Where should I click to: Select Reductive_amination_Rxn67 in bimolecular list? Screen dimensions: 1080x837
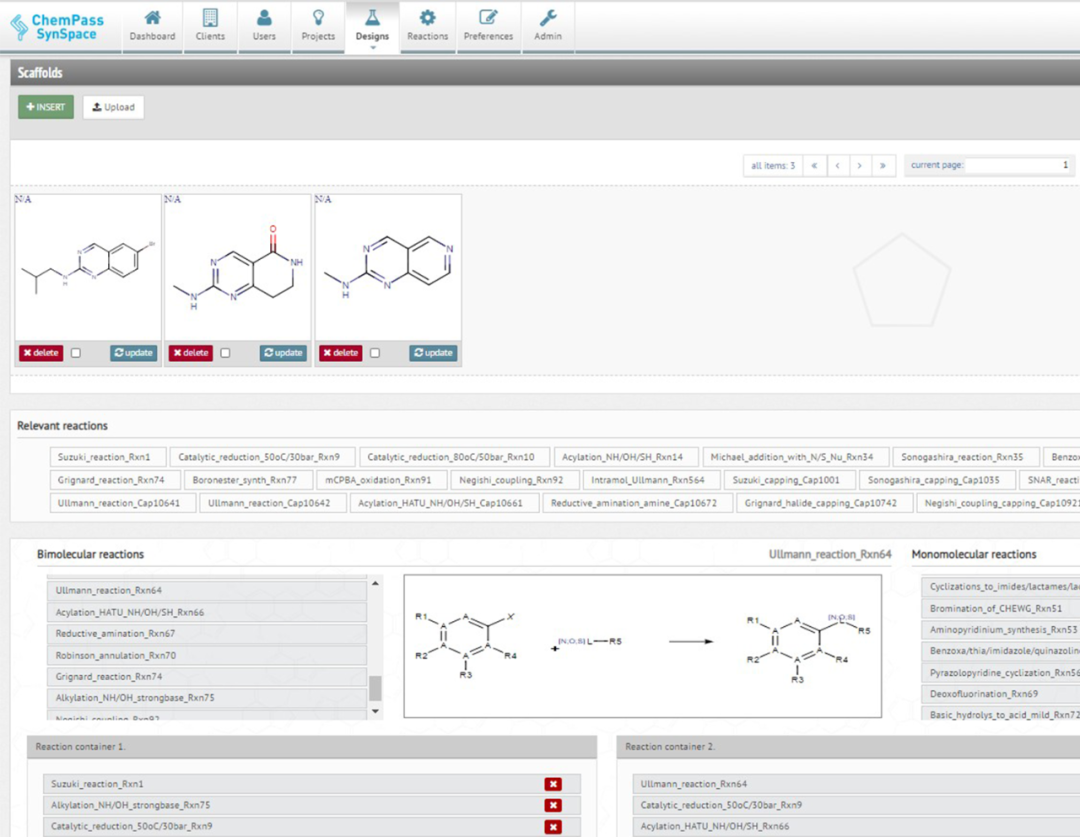click(x=206, y=633)
